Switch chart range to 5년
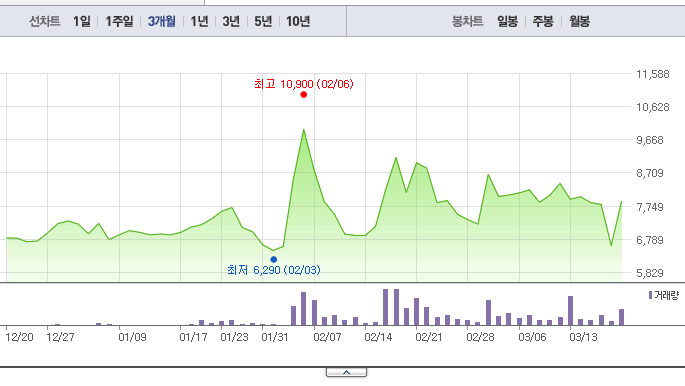Image resolution: width=685 pixels, height=386 pixels. [263, 21]
